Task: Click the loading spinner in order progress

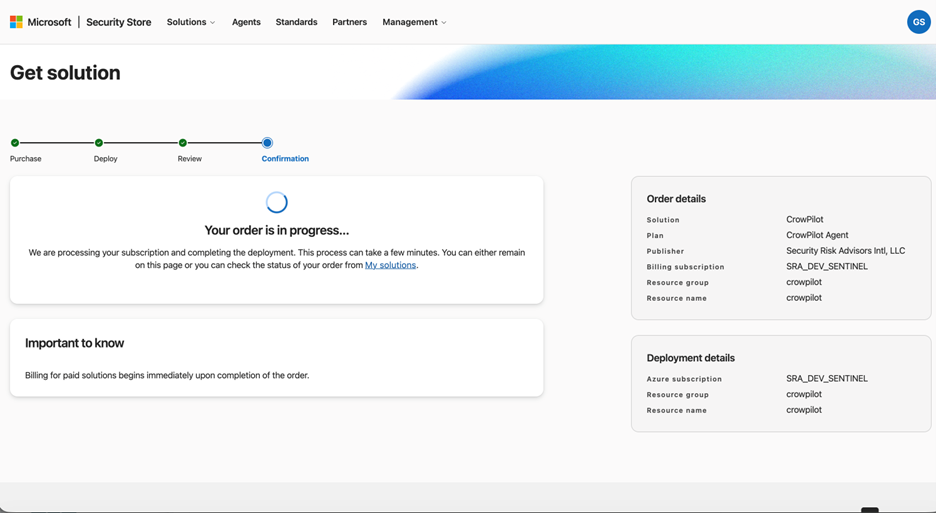Action: pos(277,203)
